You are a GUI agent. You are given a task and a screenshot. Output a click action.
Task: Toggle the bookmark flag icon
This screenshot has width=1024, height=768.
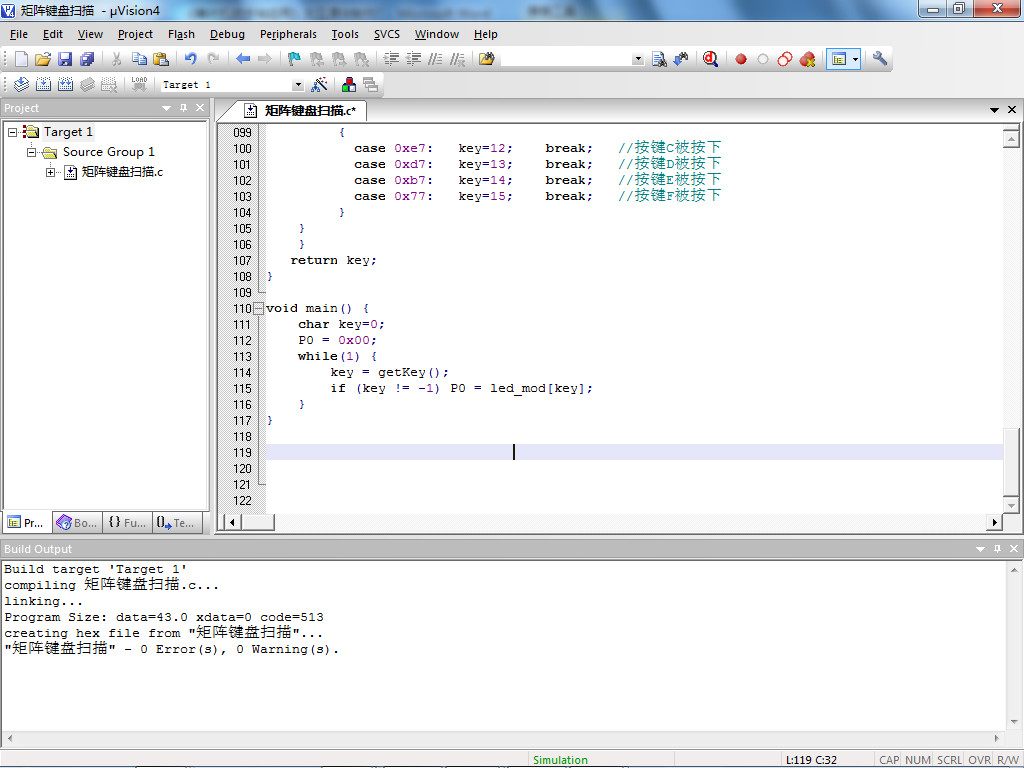click(x=294, y=59)
